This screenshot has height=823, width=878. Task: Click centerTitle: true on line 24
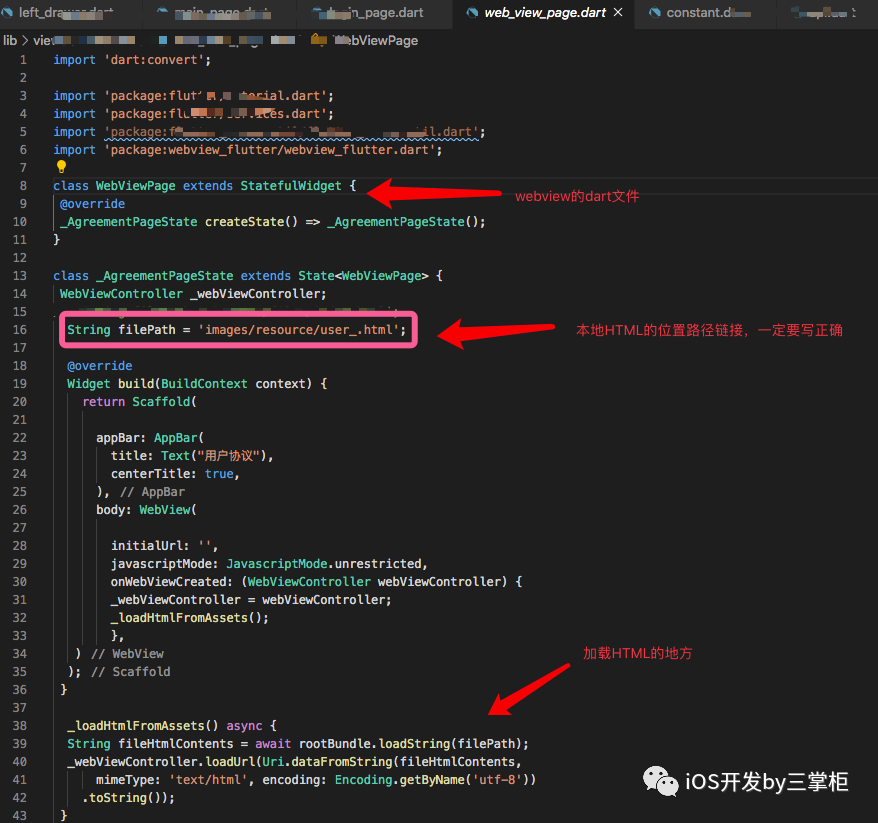click(x=172, y=474)
